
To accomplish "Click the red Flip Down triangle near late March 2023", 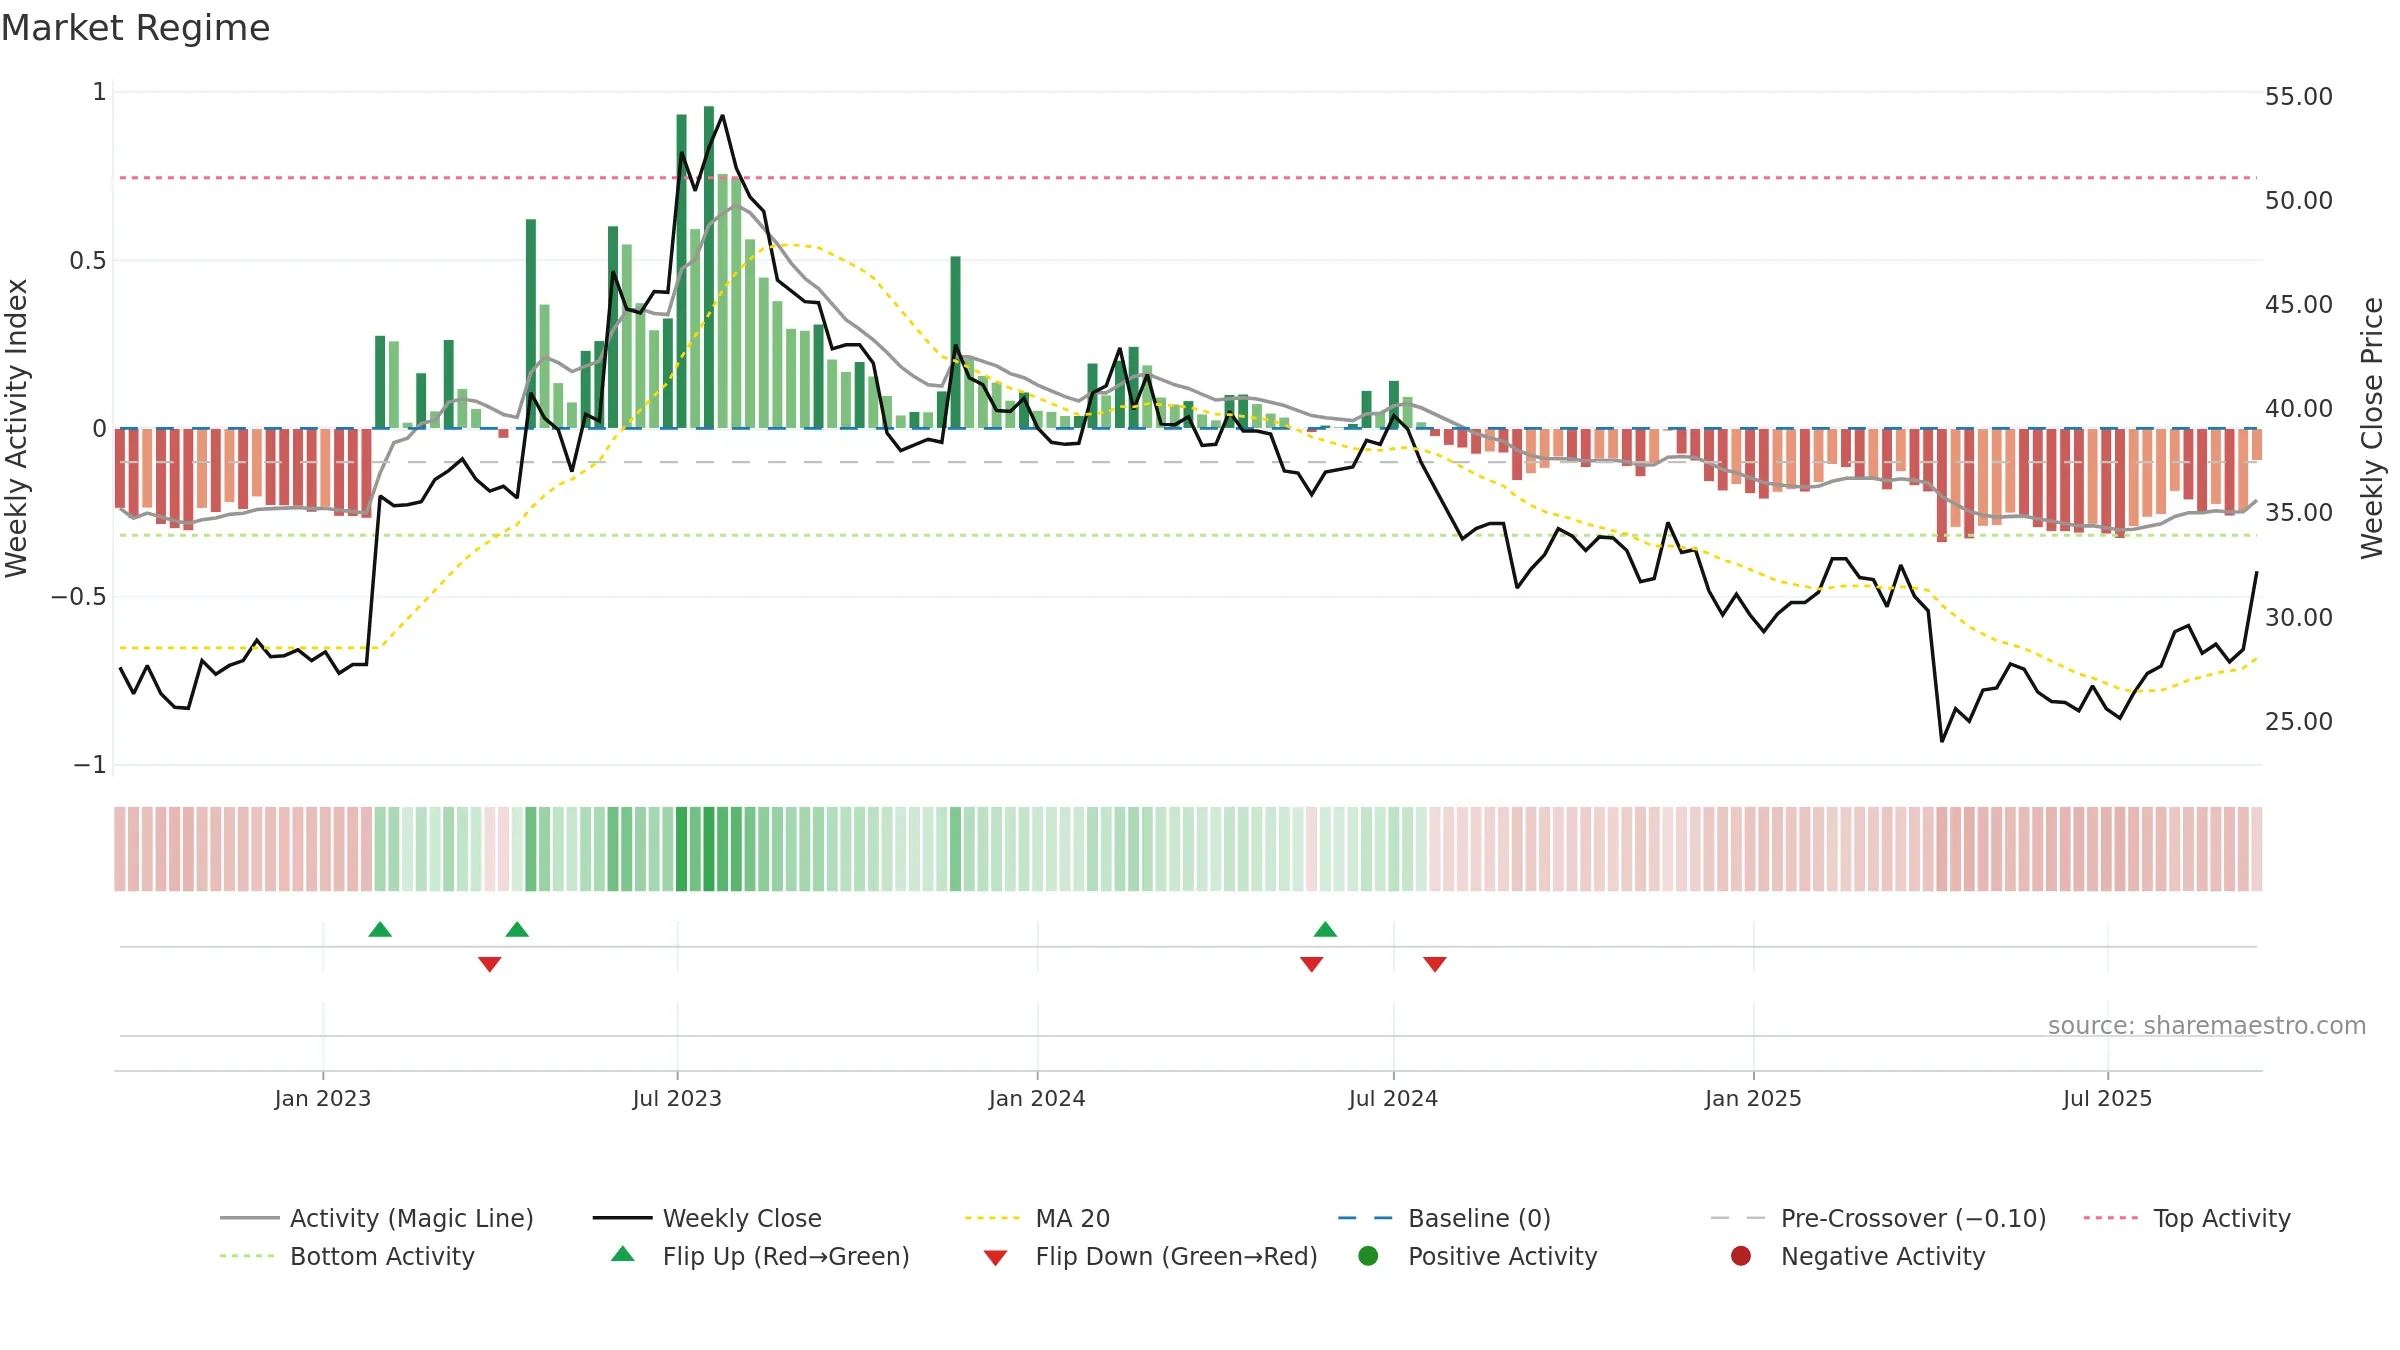I will (x=490, y=964).
